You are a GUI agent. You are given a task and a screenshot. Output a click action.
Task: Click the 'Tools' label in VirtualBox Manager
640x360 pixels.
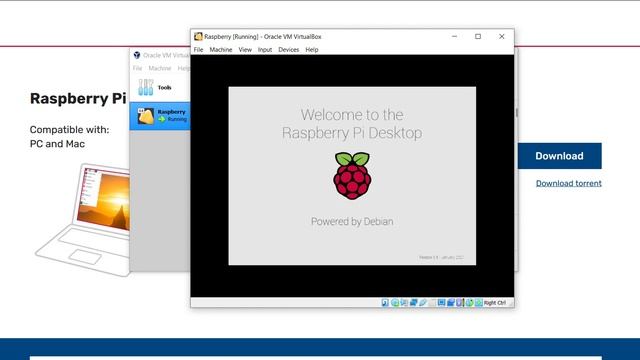[164, 87]
